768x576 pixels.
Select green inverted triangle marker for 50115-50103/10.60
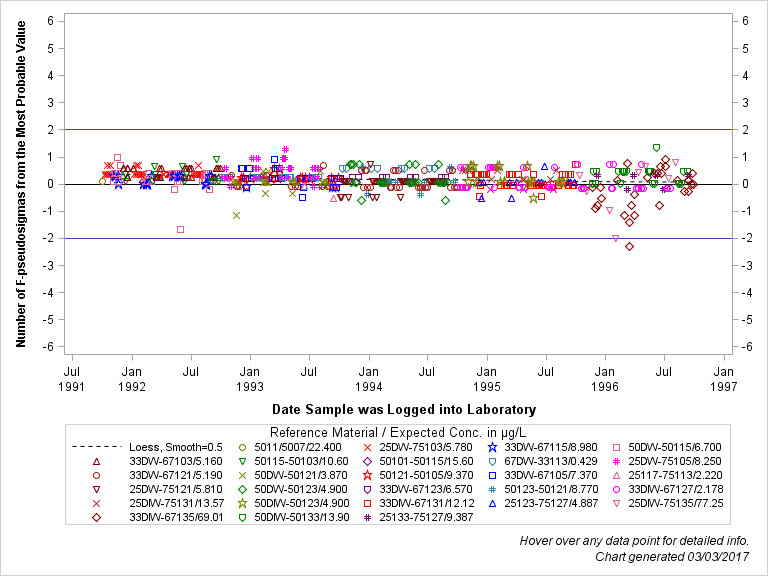(x=242, y=461)
